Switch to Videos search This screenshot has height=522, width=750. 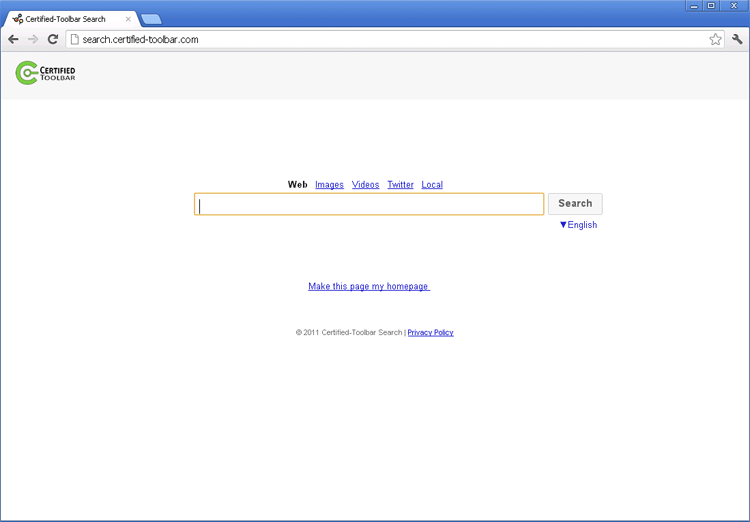(x=365, y=185)
